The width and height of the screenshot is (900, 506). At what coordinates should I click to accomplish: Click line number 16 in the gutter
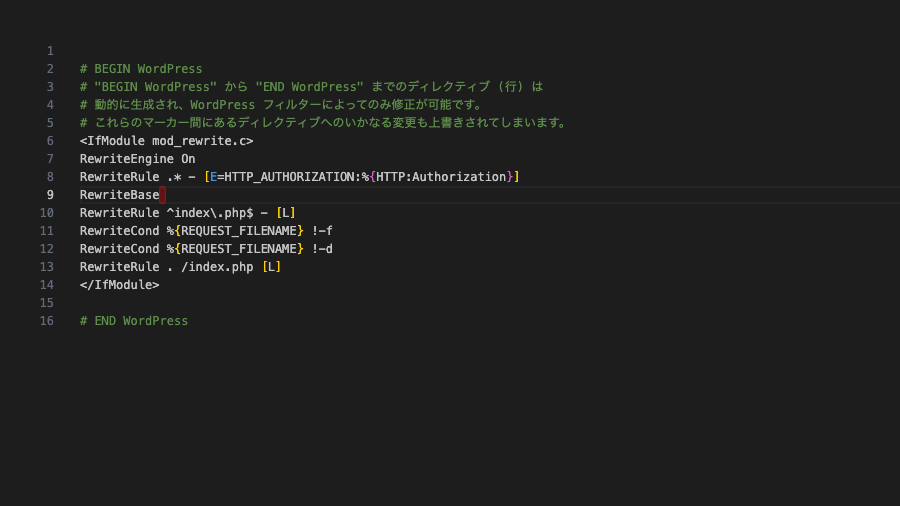click(x=46, y=321)
